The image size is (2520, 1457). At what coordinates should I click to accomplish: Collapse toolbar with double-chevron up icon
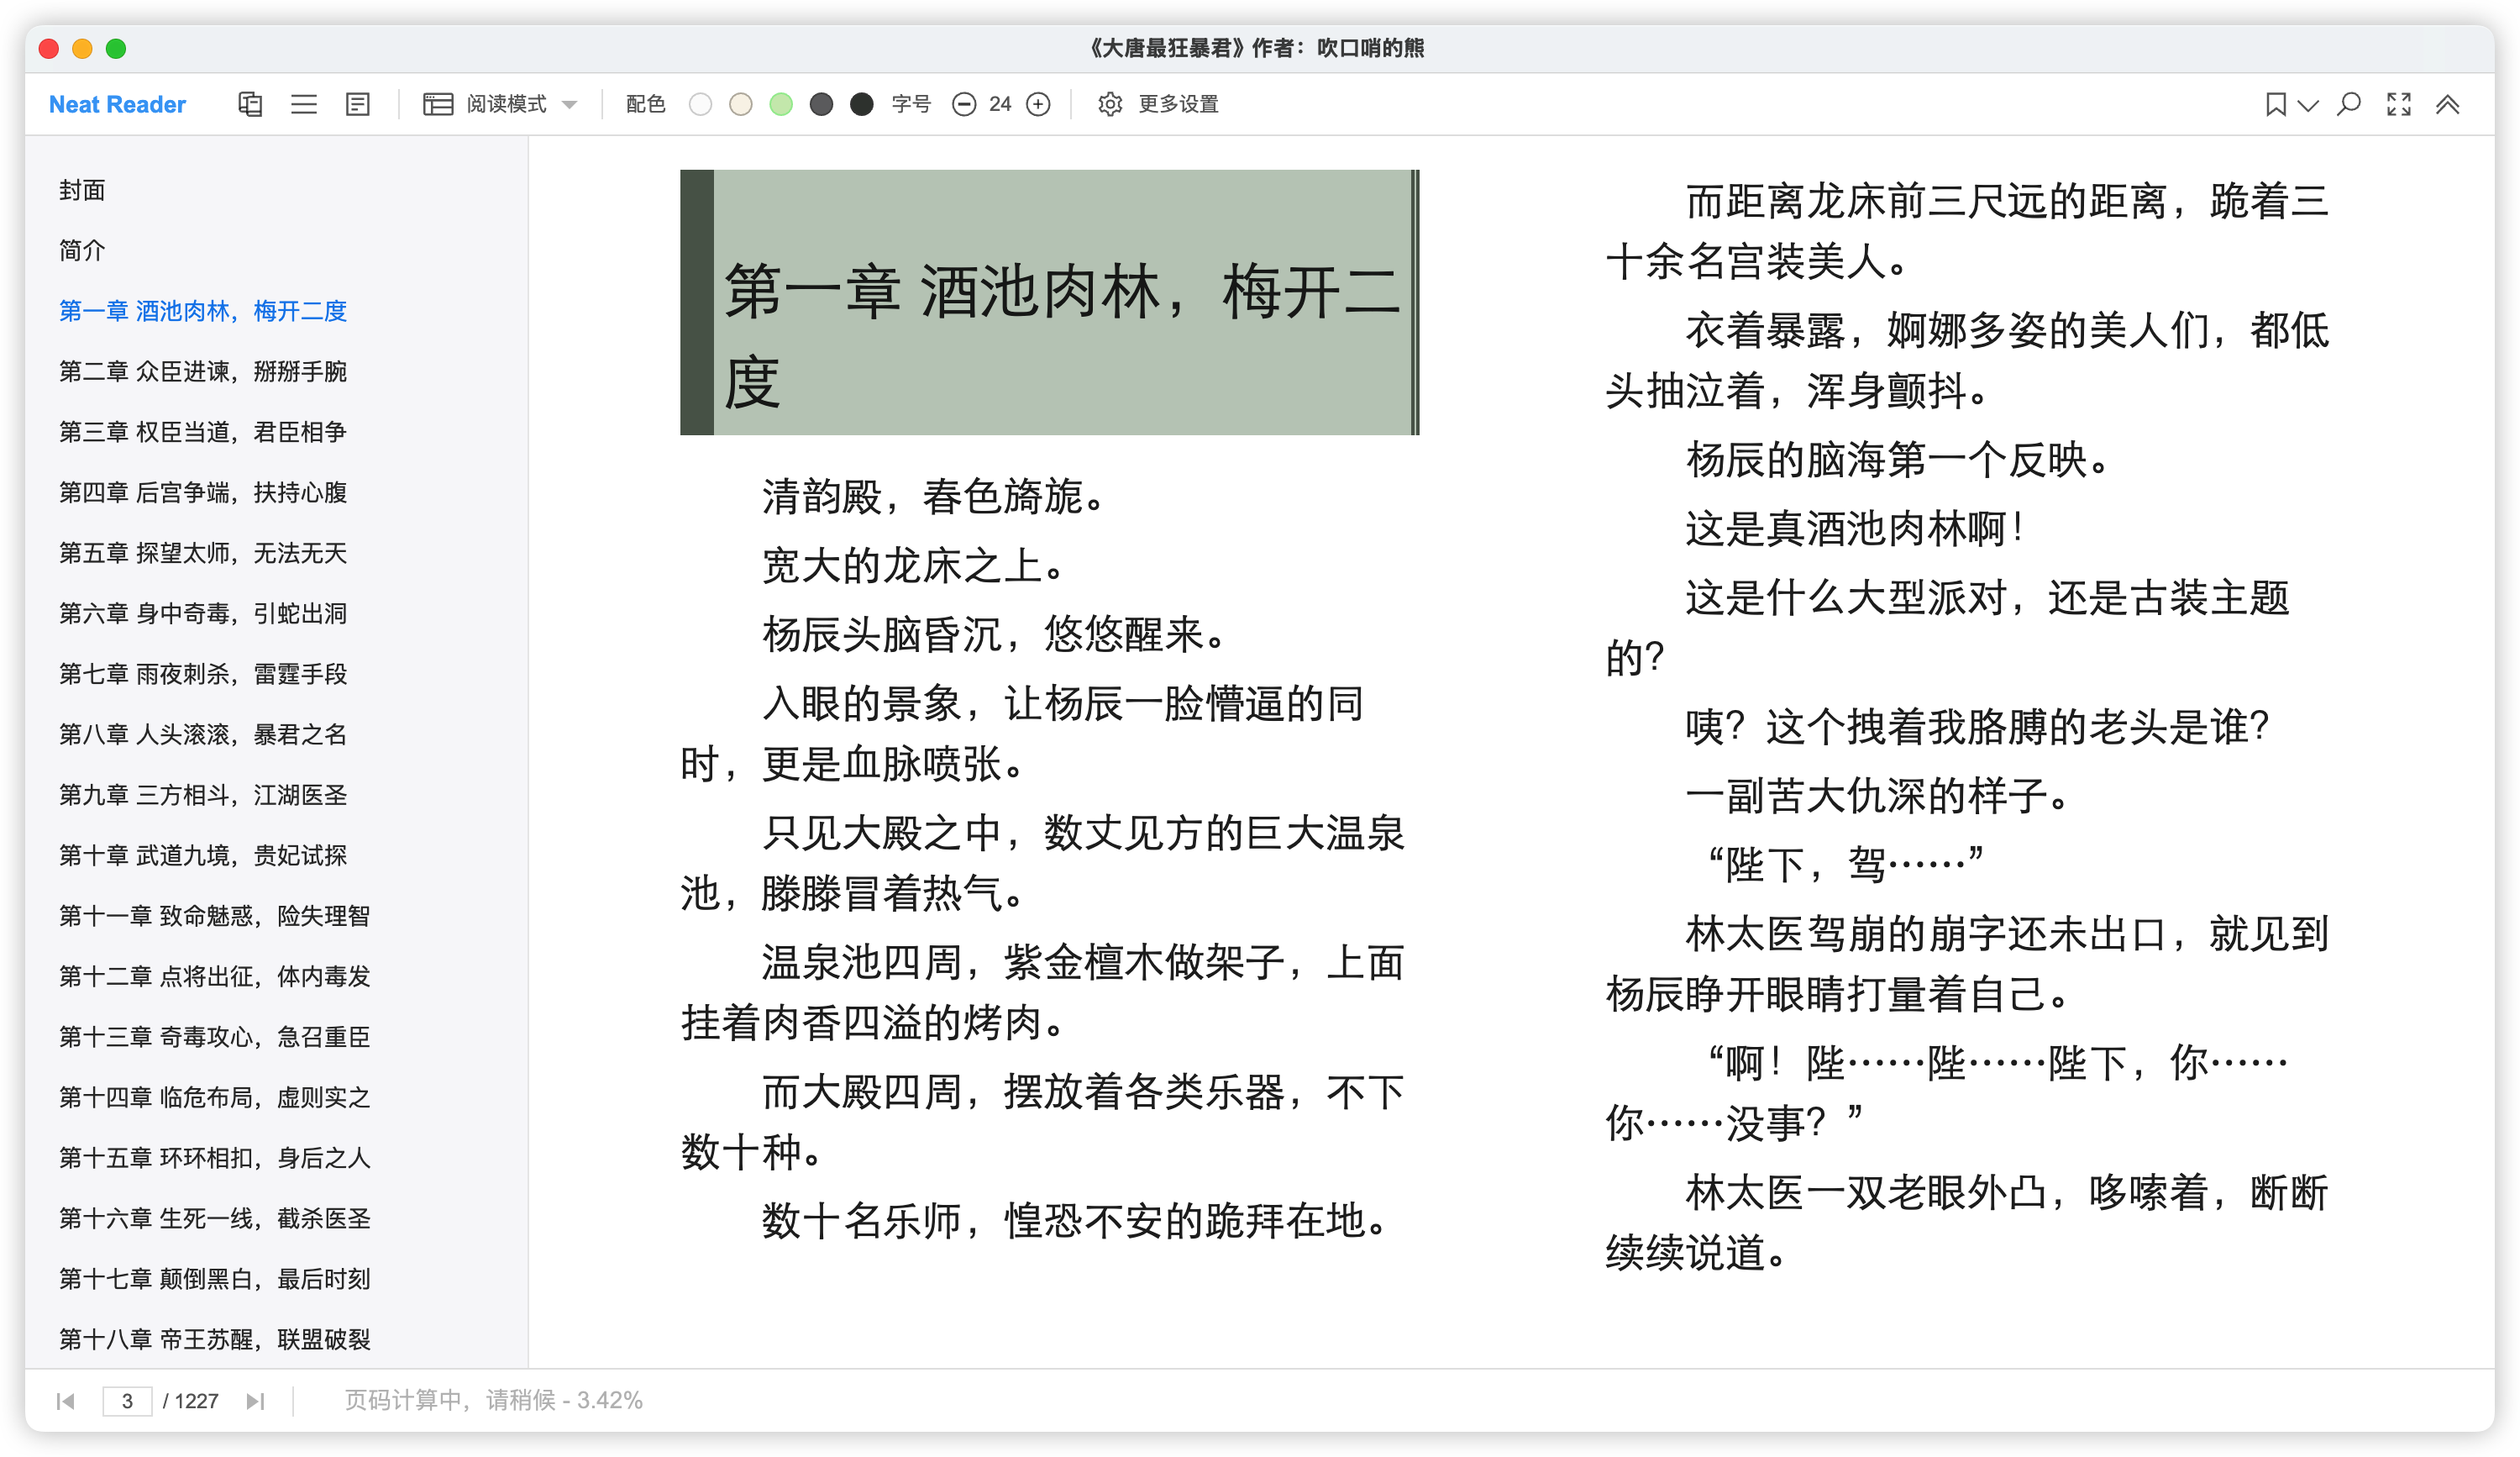(2447, 104)
